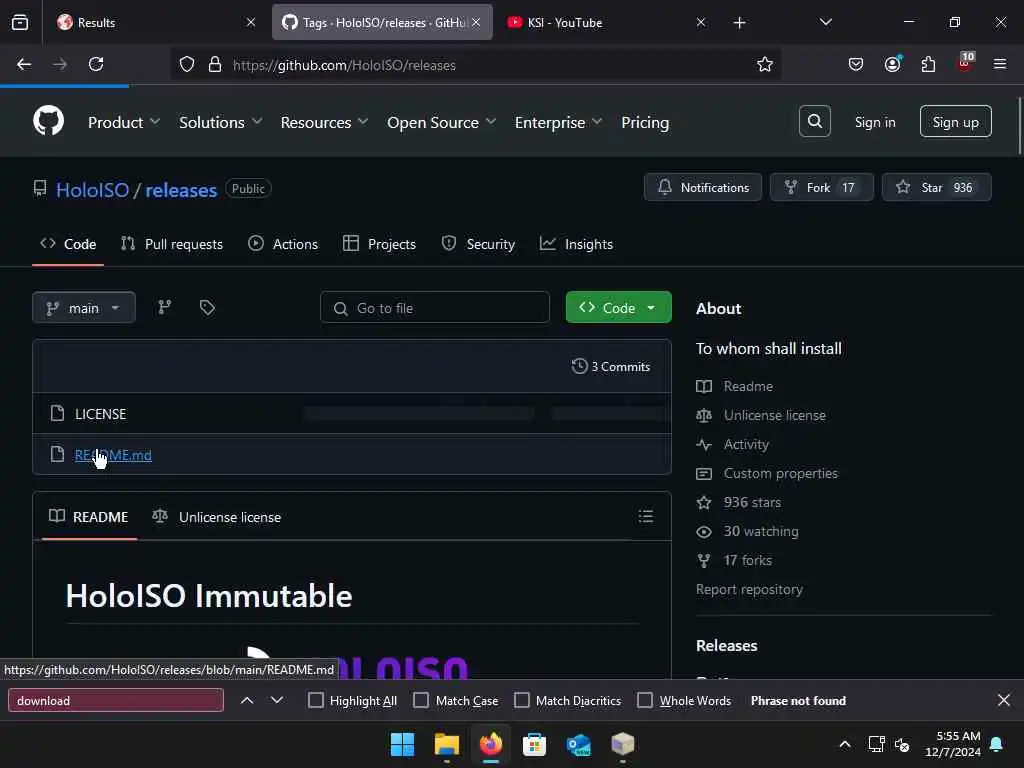Viewport: 1024px width, 768px height.
Task: Open the tags icon beside branches
Action: point(207,308)
